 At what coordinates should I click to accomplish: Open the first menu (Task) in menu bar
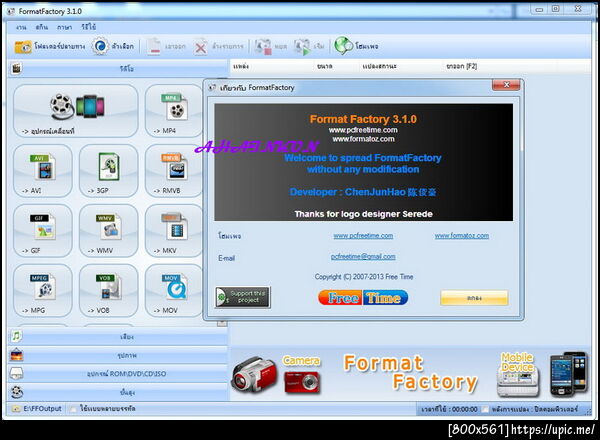(x=21, y=27)
